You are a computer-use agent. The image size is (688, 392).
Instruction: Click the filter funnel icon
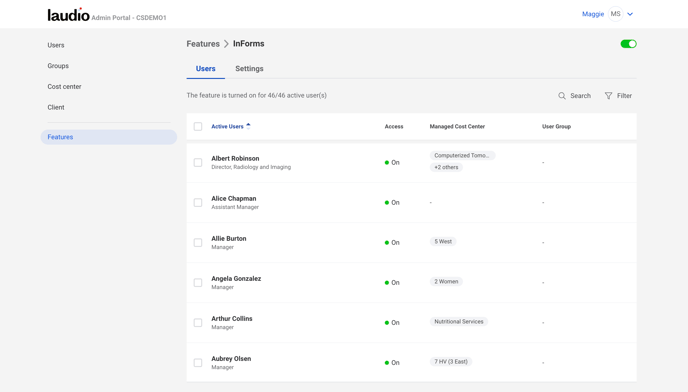coord(608,96)
